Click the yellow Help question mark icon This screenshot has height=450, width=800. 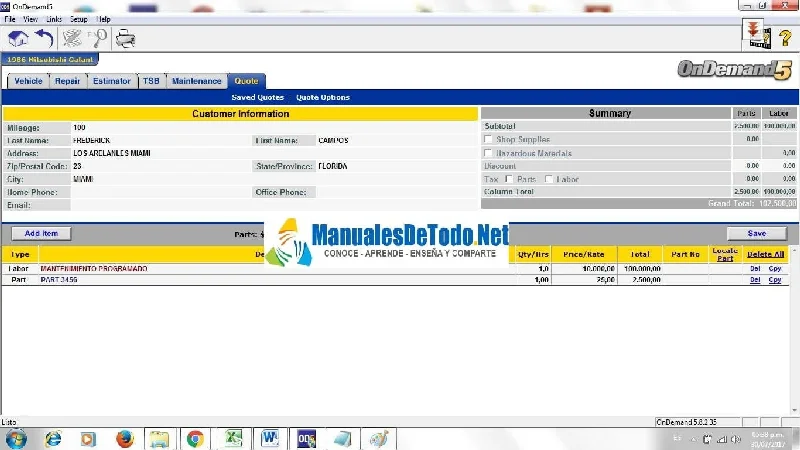point(785,39)
